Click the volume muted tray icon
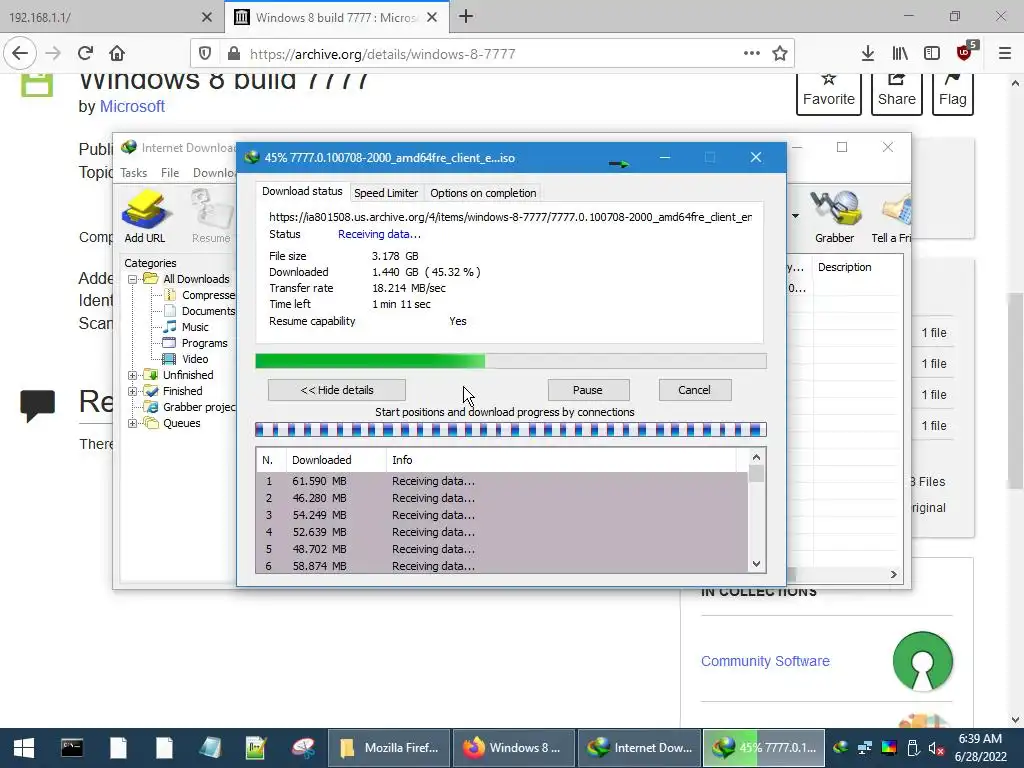The image size is (1024, 768). [936, 748]
